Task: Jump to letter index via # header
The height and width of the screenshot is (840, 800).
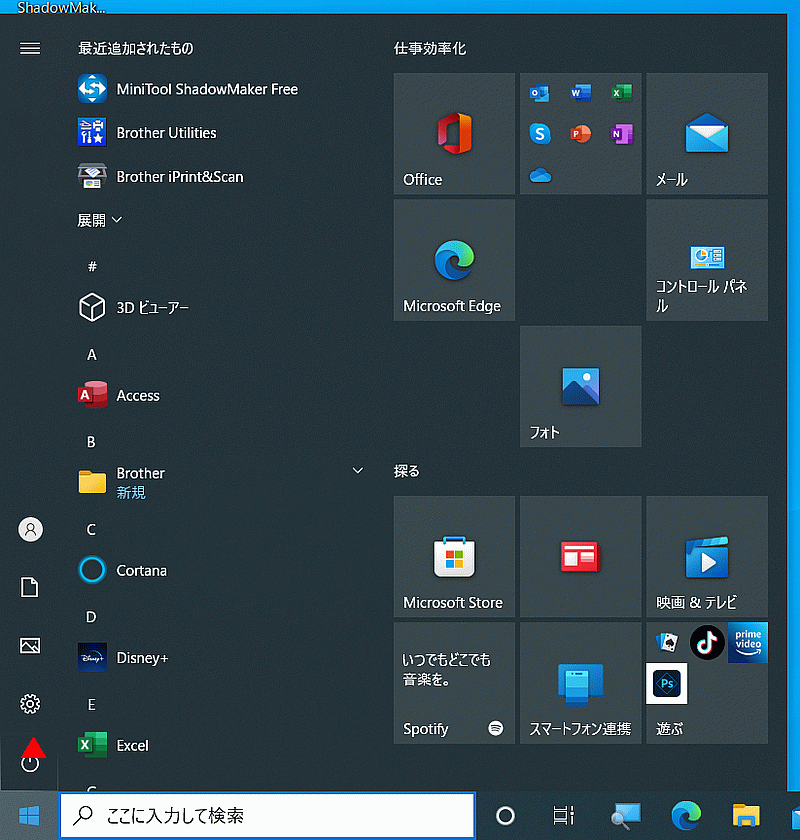Action: pyautogui.click(x=92, y=266)
